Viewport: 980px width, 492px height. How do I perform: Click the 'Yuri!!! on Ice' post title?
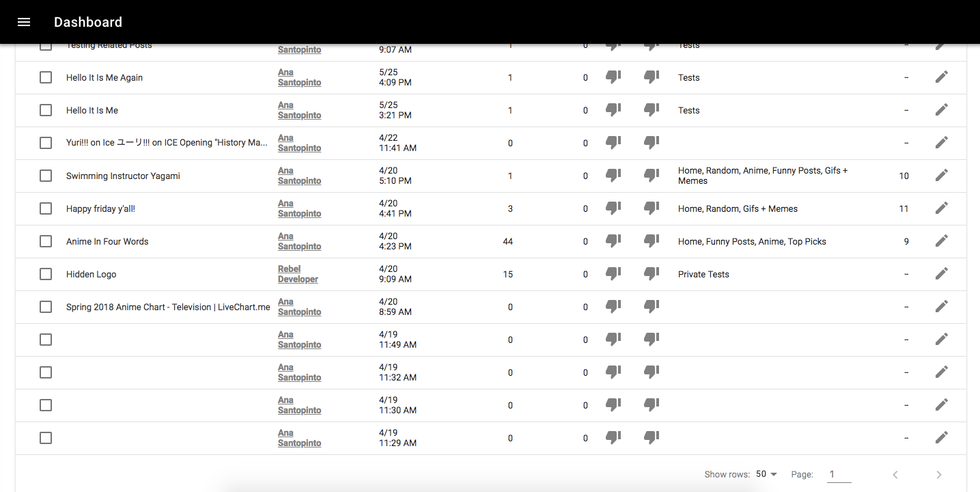coord(166,143)
